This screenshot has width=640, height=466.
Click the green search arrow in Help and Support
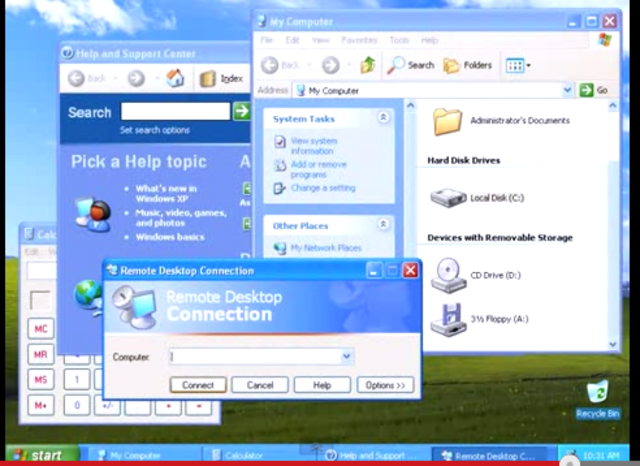coord(241,111)
